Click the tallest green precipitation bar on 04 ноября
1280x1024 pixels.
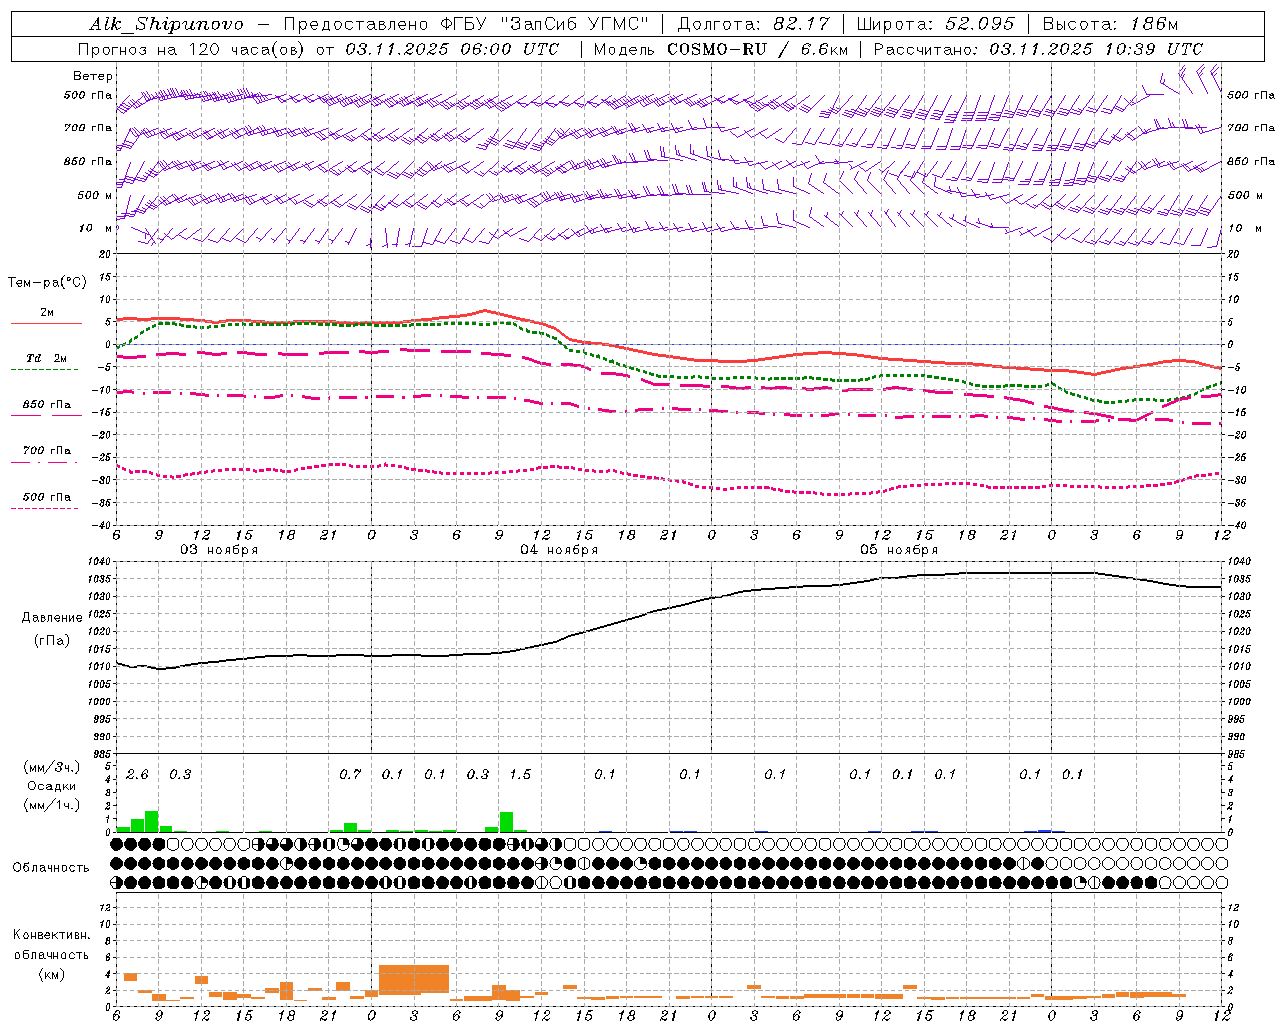tap(506, 822)
